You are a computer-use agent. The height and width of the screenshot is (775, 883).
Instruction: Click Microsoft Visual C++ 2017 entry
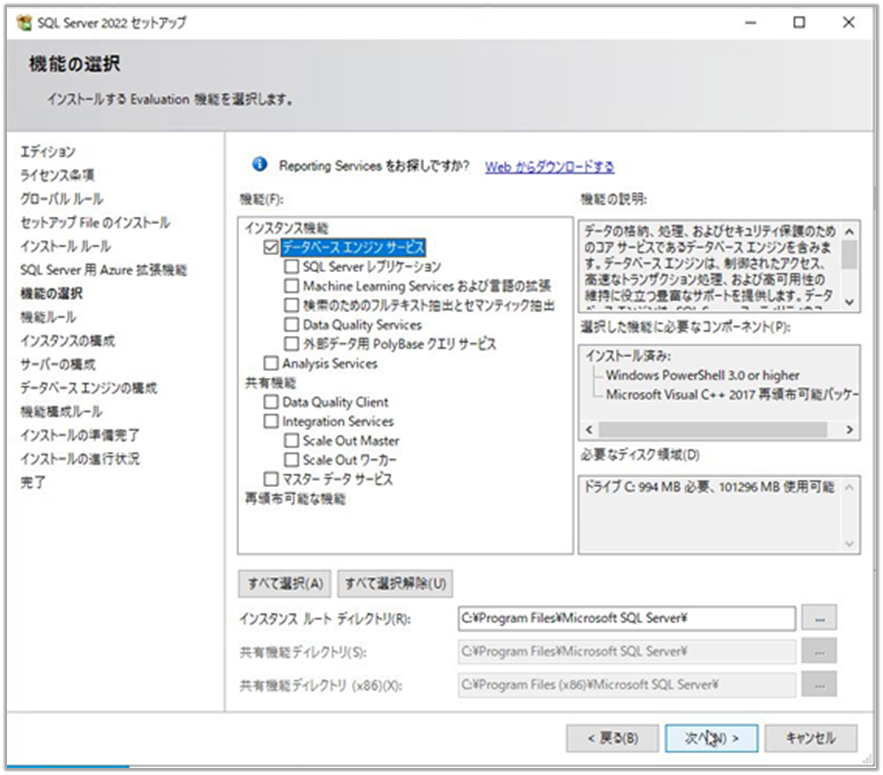[x=733, y=395]
